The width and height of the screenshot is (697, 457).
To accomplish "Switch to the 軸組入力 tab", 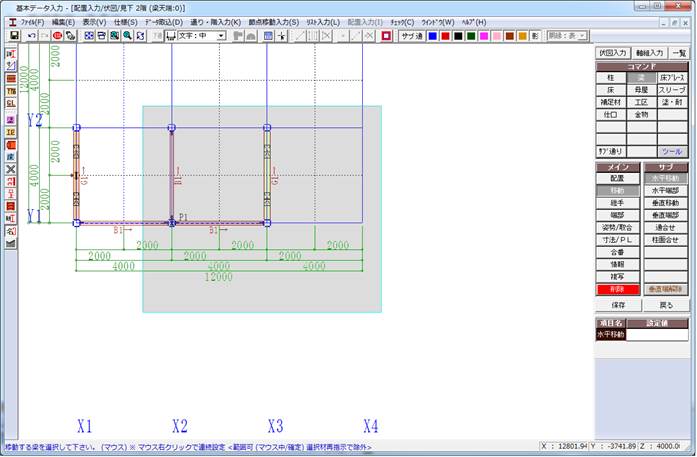I will (x=649, y=53).
